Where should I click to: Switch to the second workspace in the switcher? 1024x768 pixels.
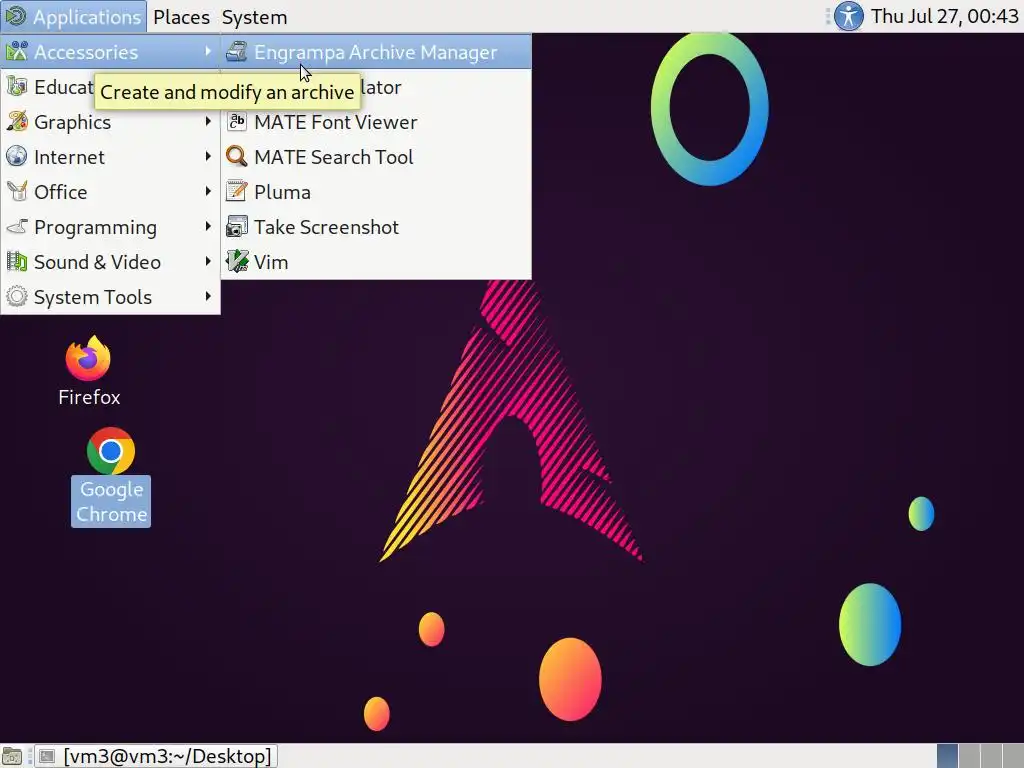[969, 756]
